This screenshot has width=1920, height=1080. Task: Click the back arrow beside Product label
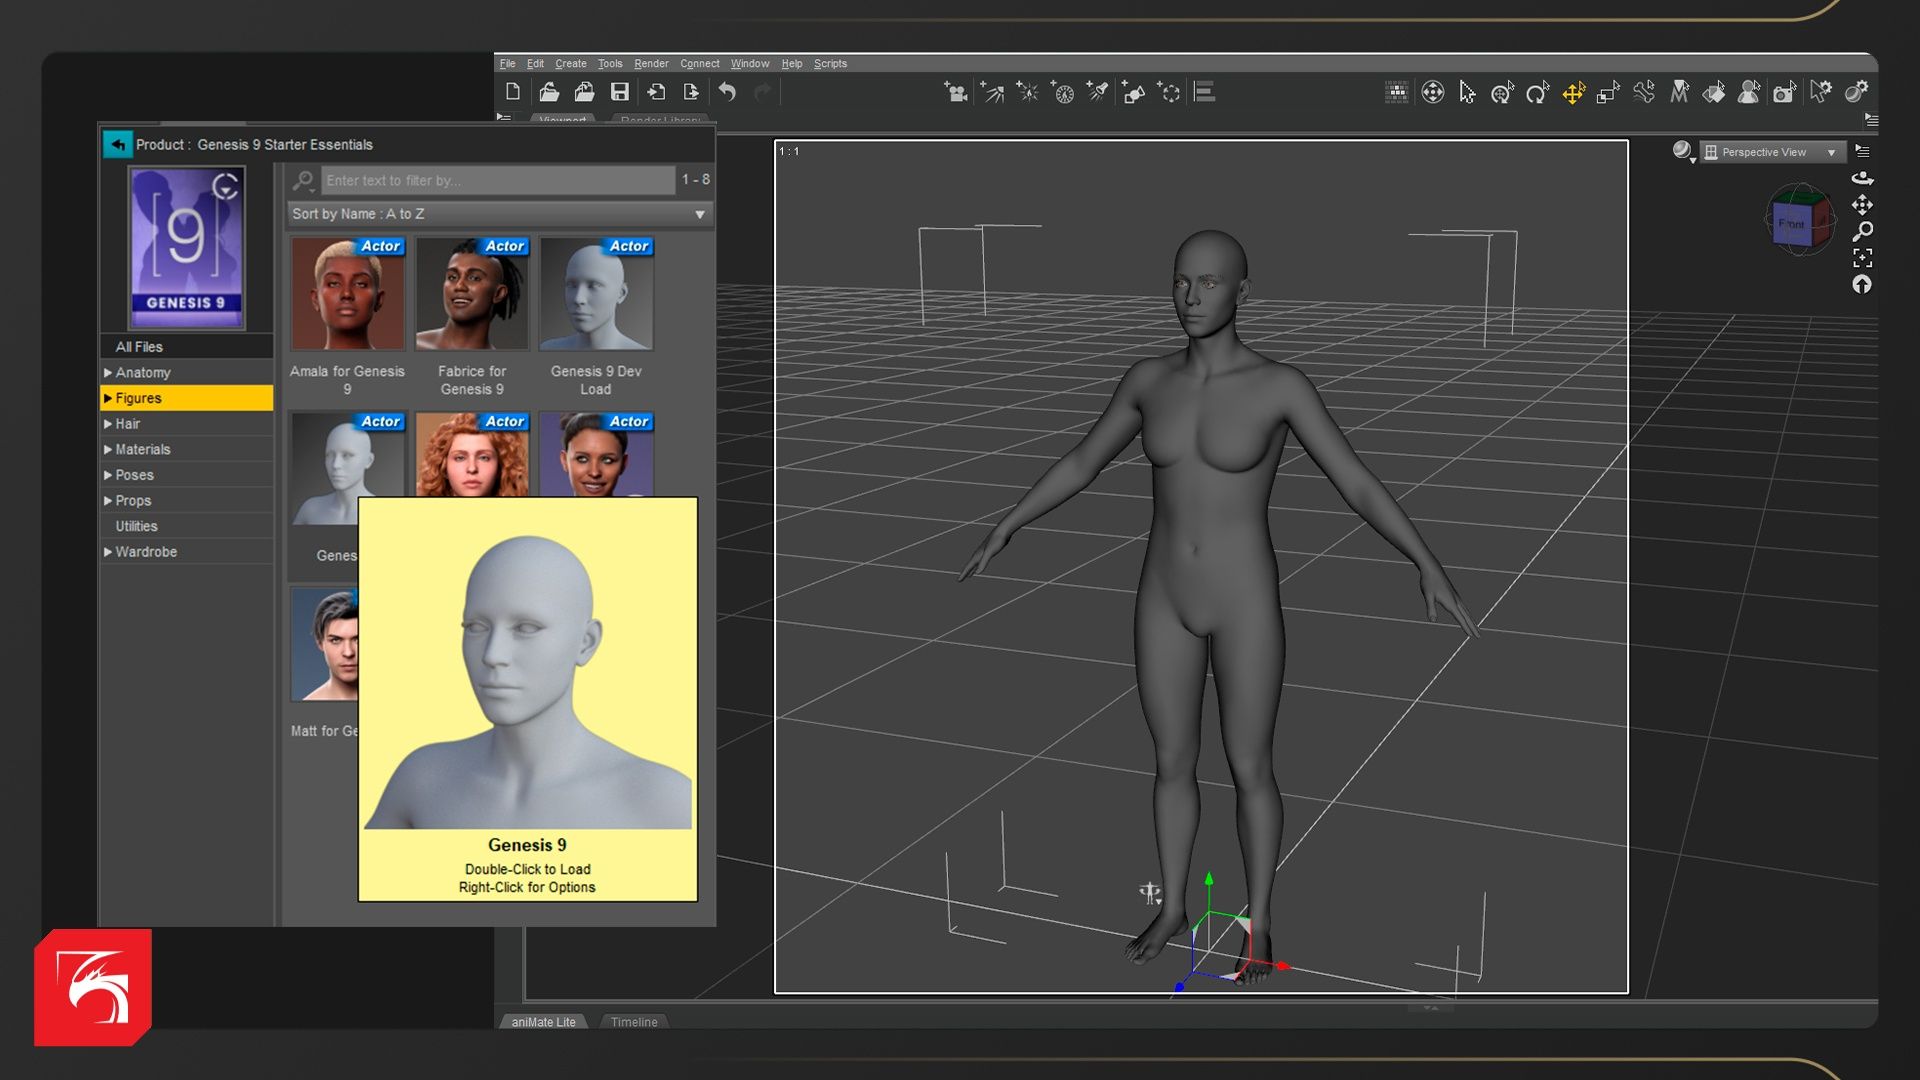click(117, 145)
